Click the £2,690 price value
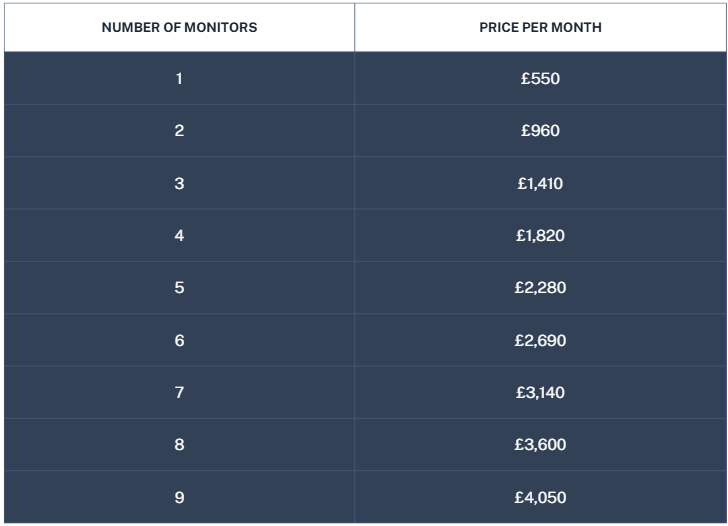Viewport: 728px width, 526px height. 540,340
